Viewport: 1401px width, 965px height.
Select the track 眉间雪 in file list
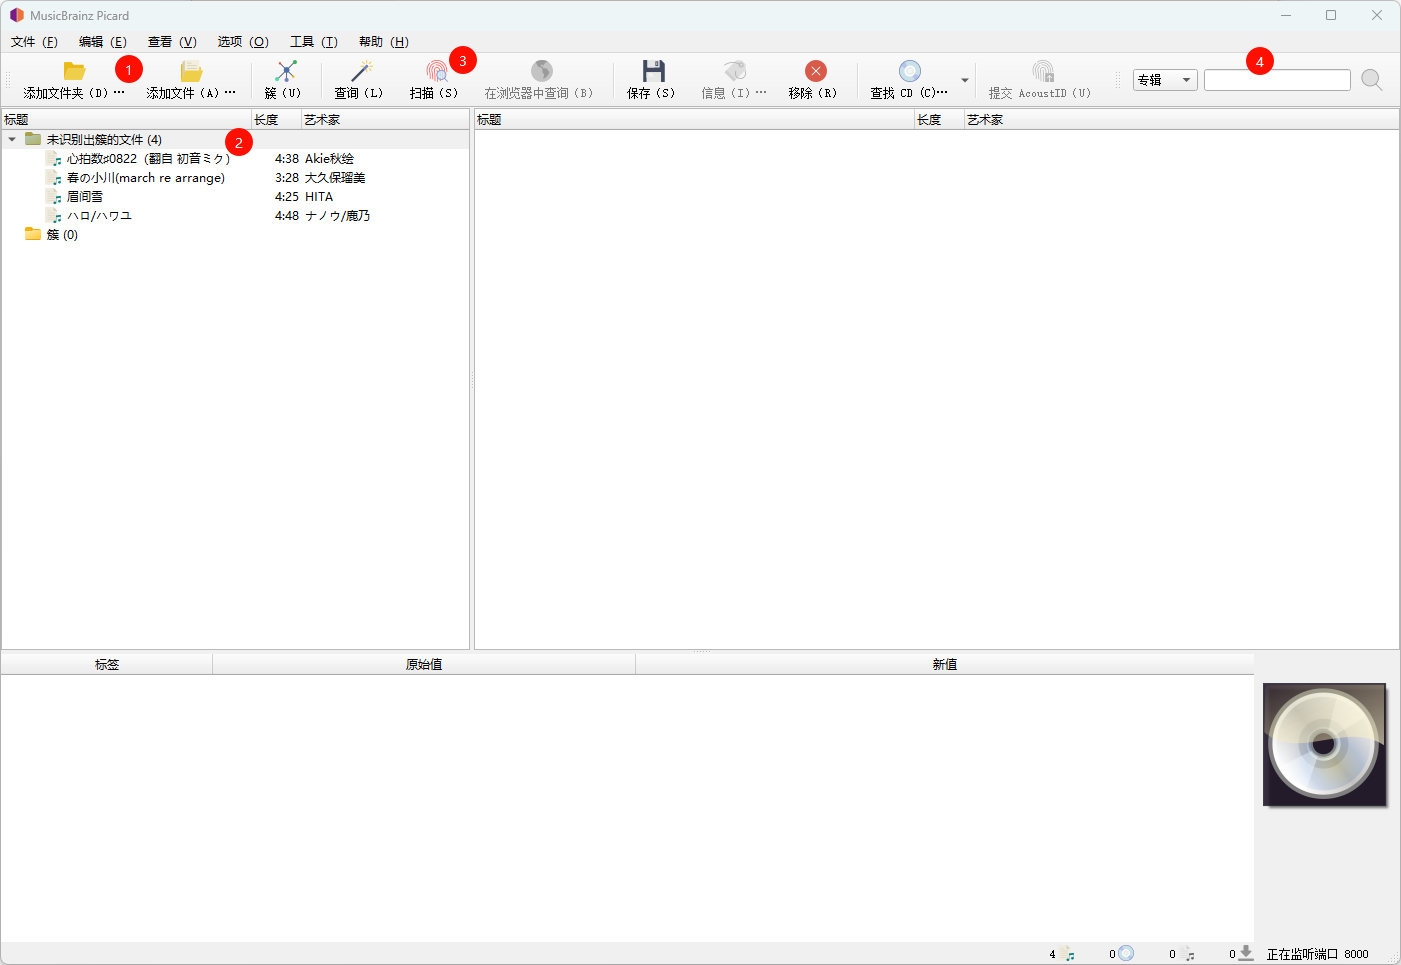pyautogui.click(x=85, y=197)
